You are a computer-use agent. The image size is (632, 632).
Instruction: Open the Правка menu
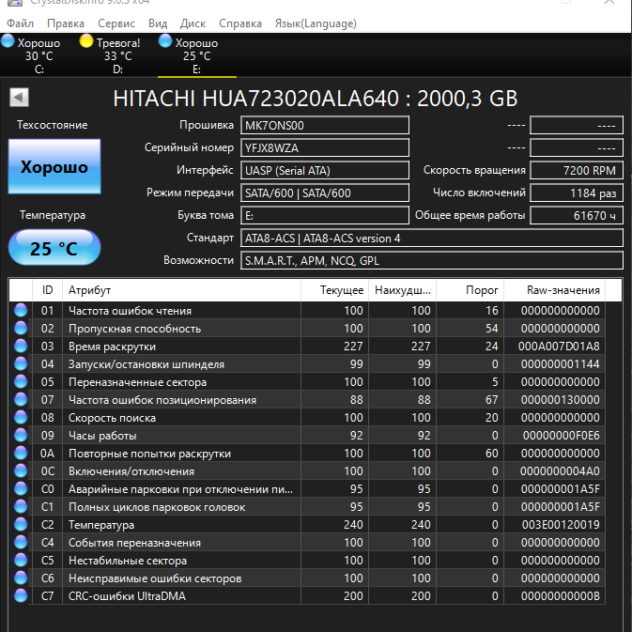click(66, 23)
